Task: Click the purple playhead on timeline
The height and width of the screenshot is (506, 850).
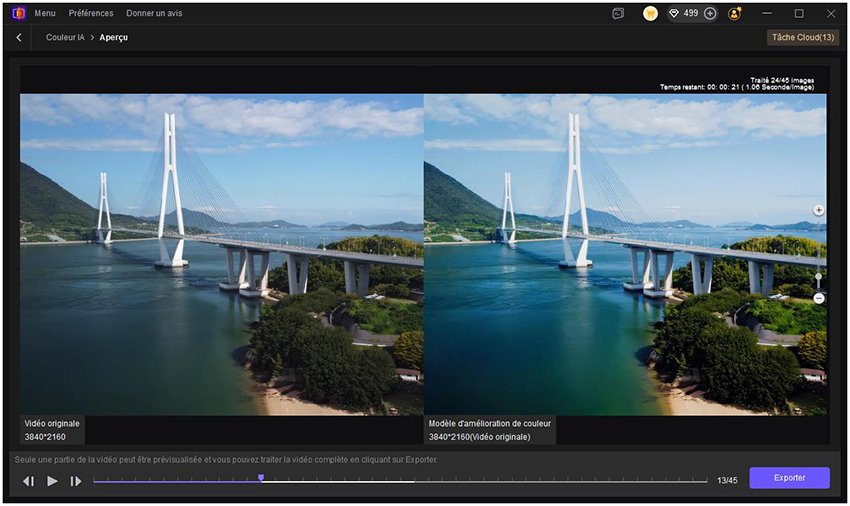Action: (261, 478)
